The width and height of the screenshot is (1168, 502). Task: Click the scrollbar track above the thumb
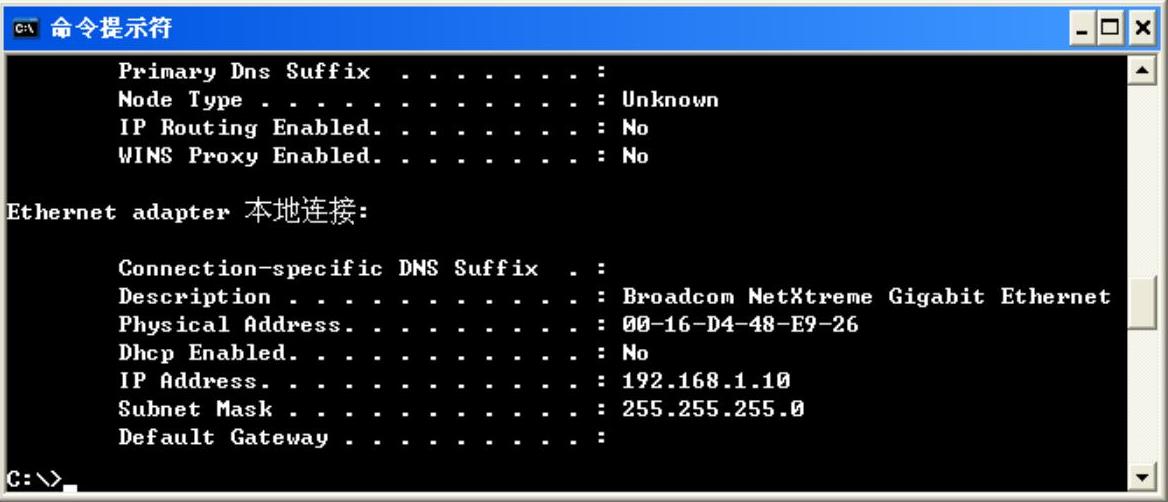[1142, 181]
